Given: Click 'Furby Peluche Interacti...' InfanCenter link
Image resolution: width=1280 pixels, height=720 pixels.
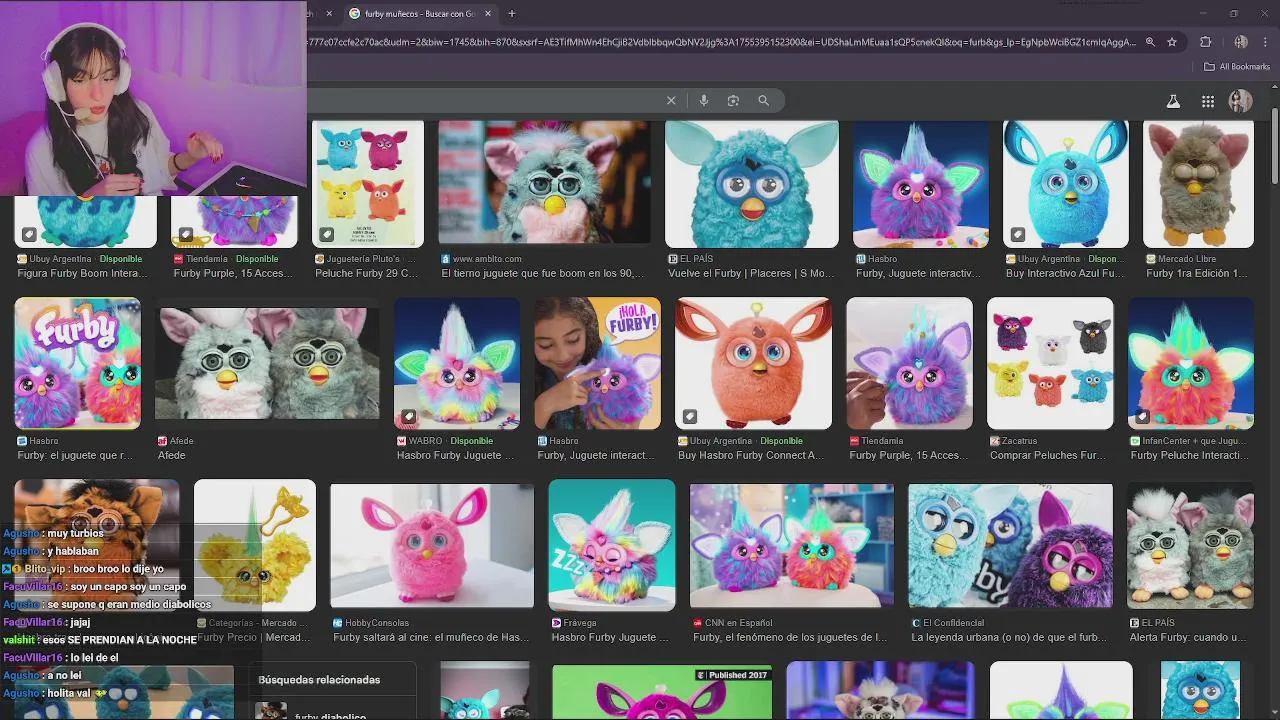Looking at the screenshot, I should coord(1190,455).
